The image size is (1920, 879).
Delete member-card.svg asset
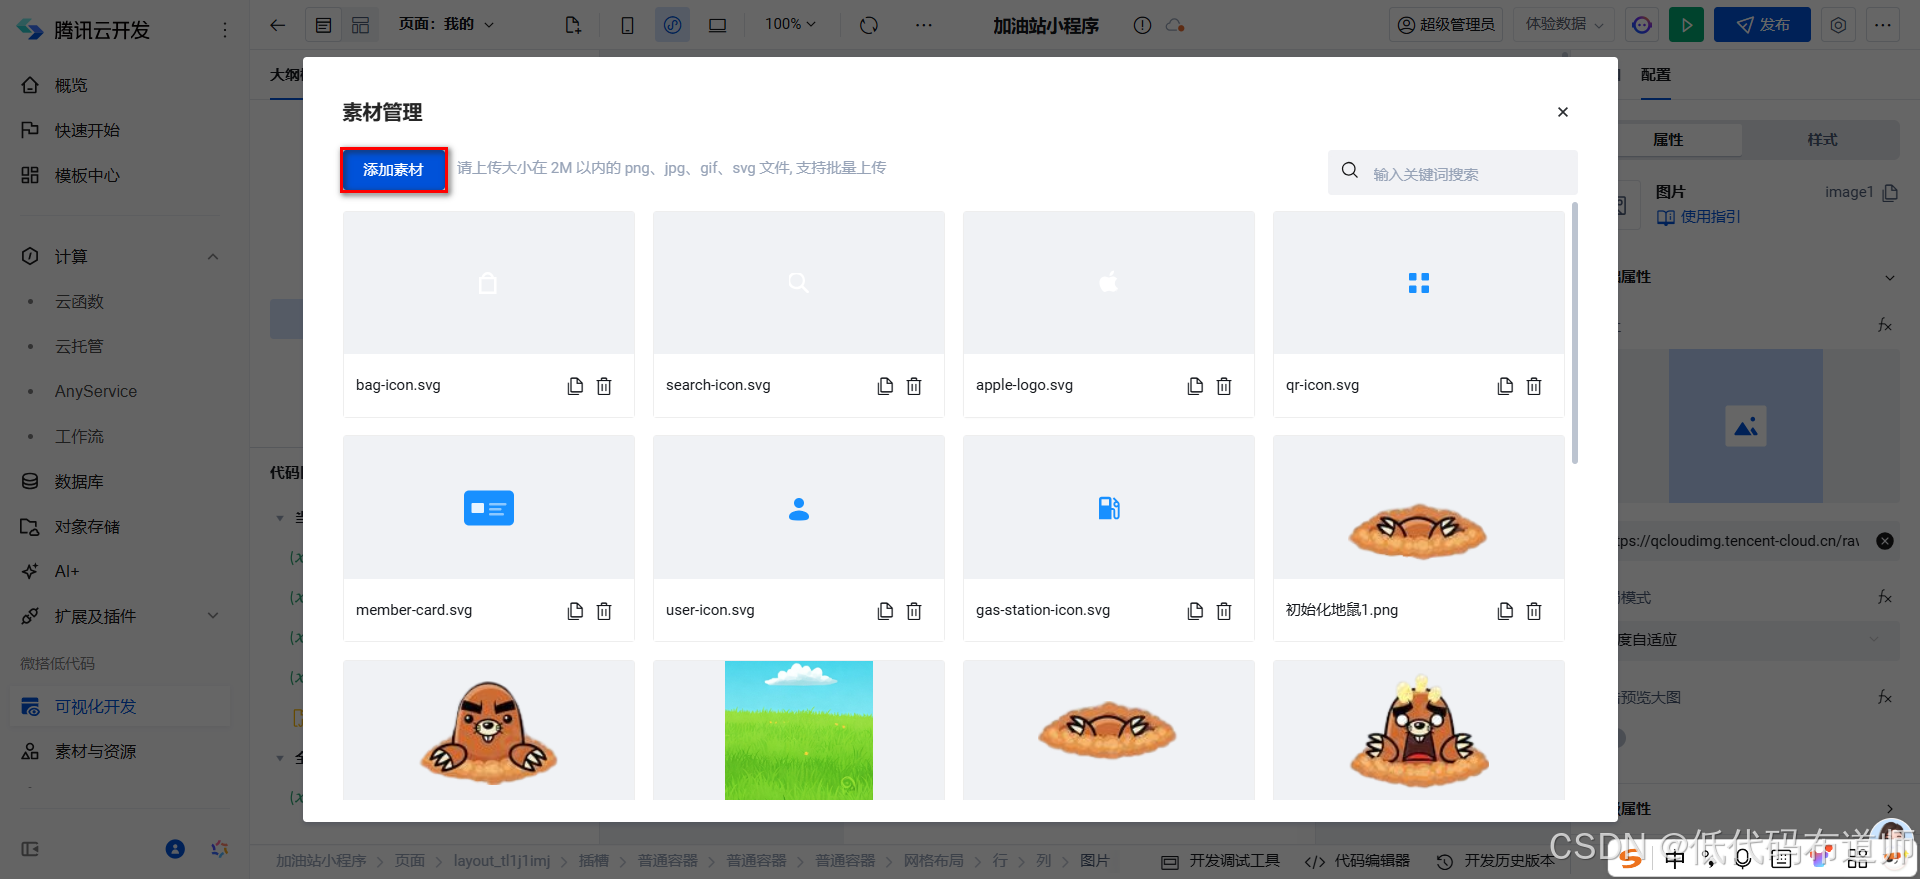click(x=604, y=611)
